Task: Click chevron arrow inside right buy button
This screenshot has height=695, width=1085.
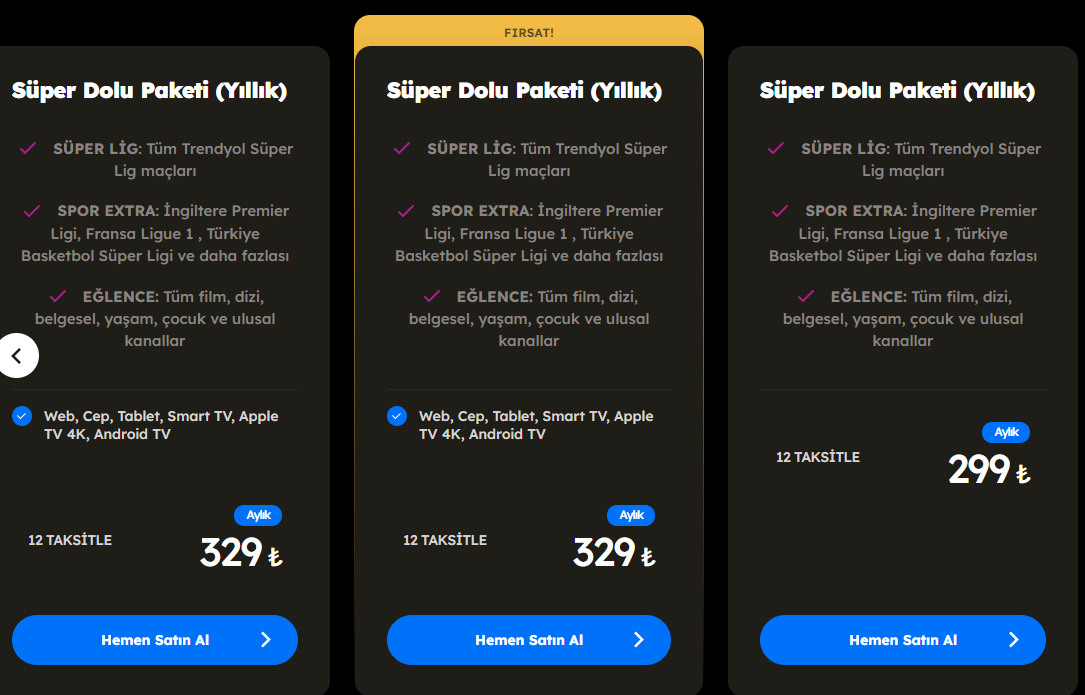Action: [x=1014, y=640]
